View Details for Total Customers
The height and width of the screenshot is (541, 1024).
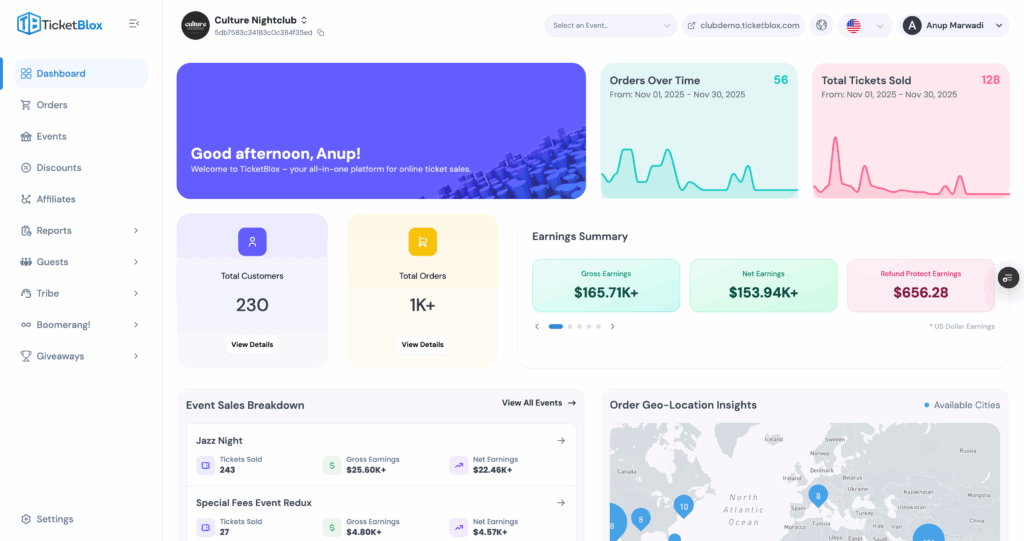click(x=252, y=344)
